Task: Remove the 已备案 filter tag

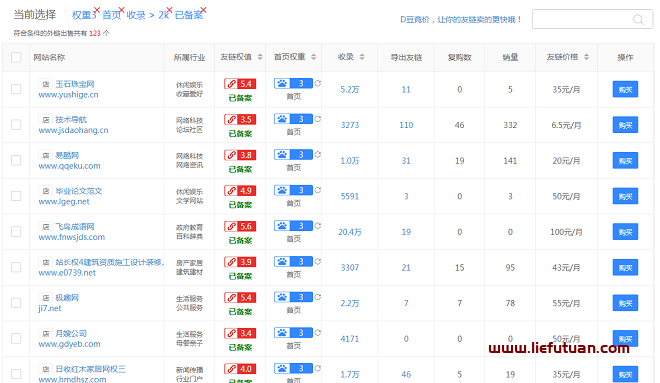Action: tap(203, 10)
